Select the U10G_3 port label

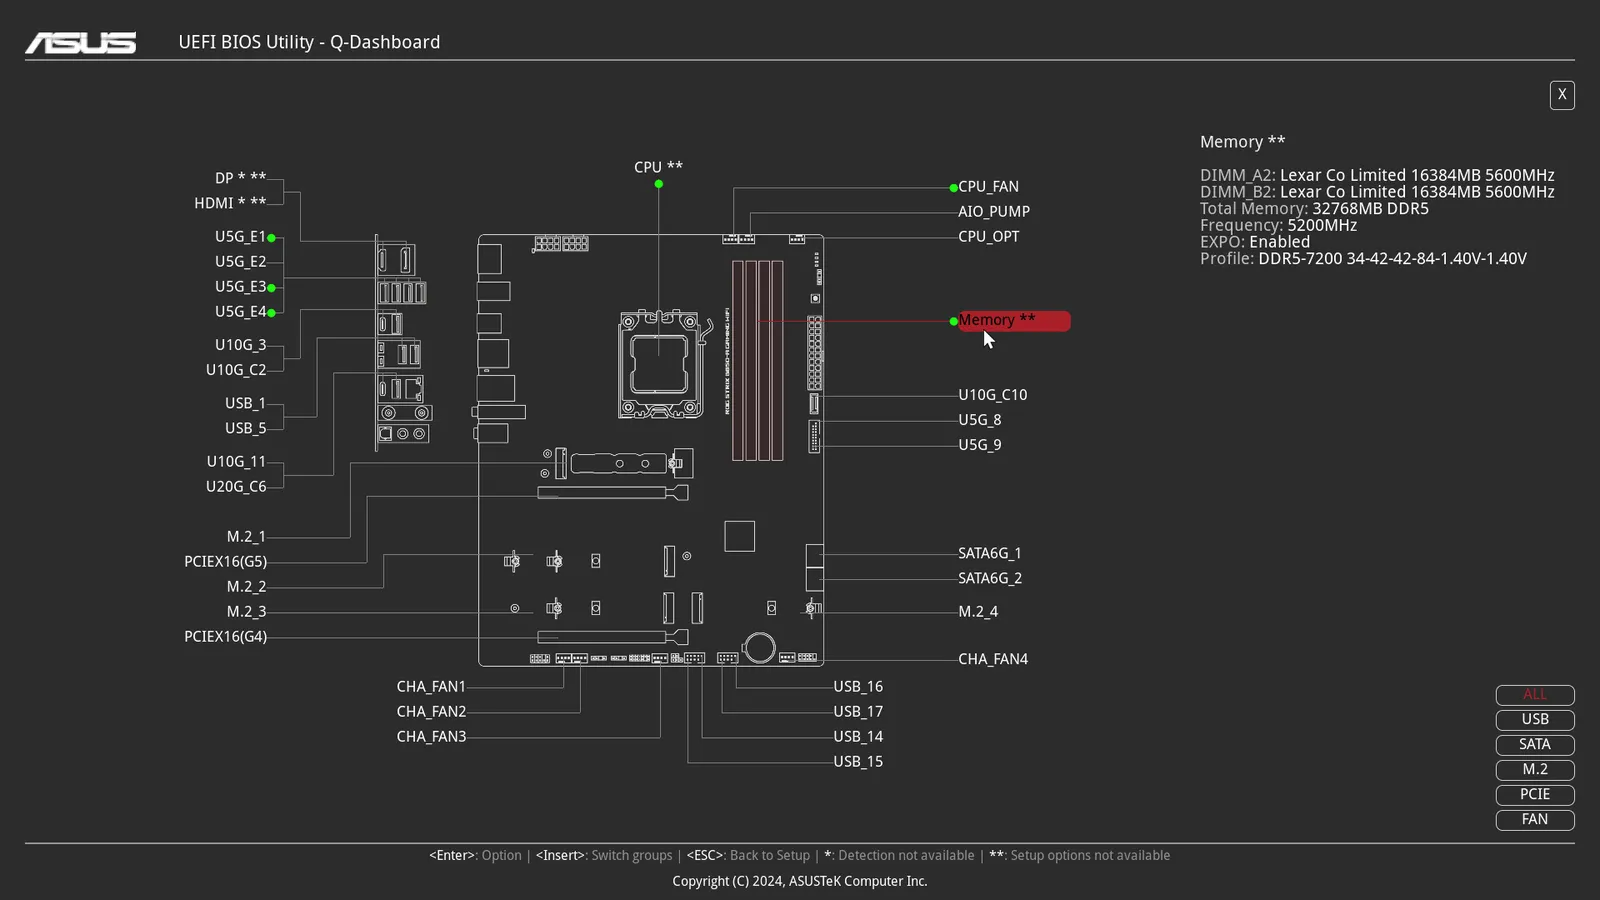coord(241,345)
